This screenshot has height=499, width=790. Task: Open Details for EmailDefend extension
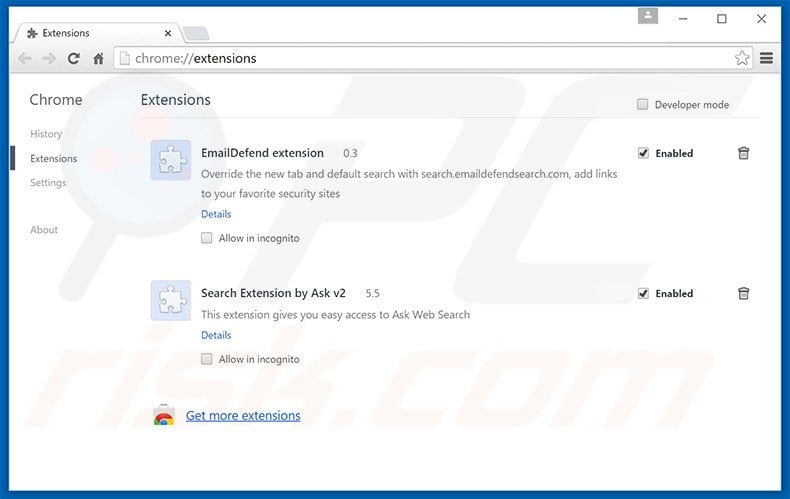pyautogui.click(x=216, y=214)
